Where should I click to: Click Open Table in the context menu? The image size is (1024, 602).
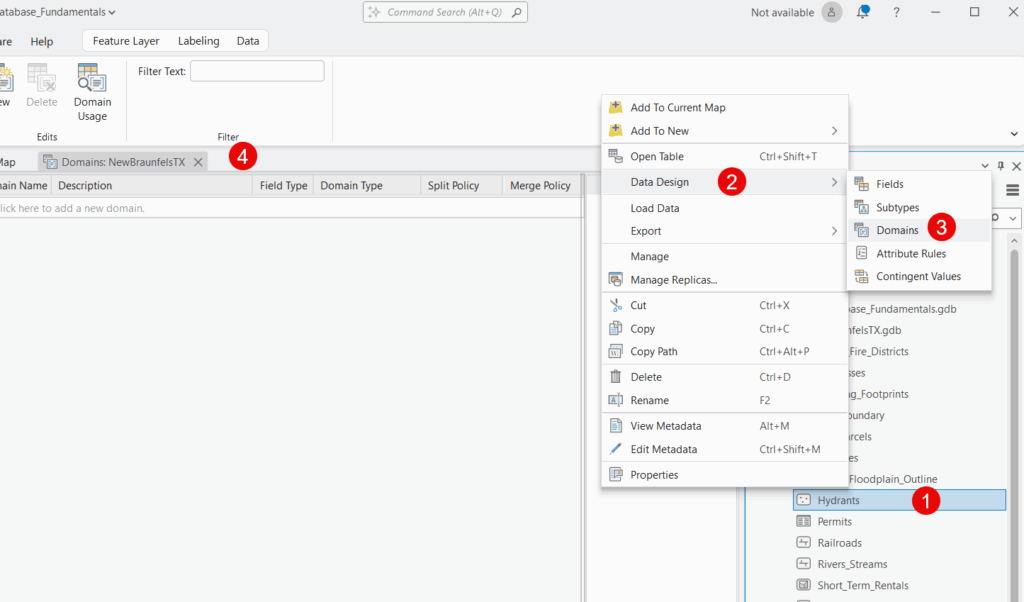click(657, 156)
